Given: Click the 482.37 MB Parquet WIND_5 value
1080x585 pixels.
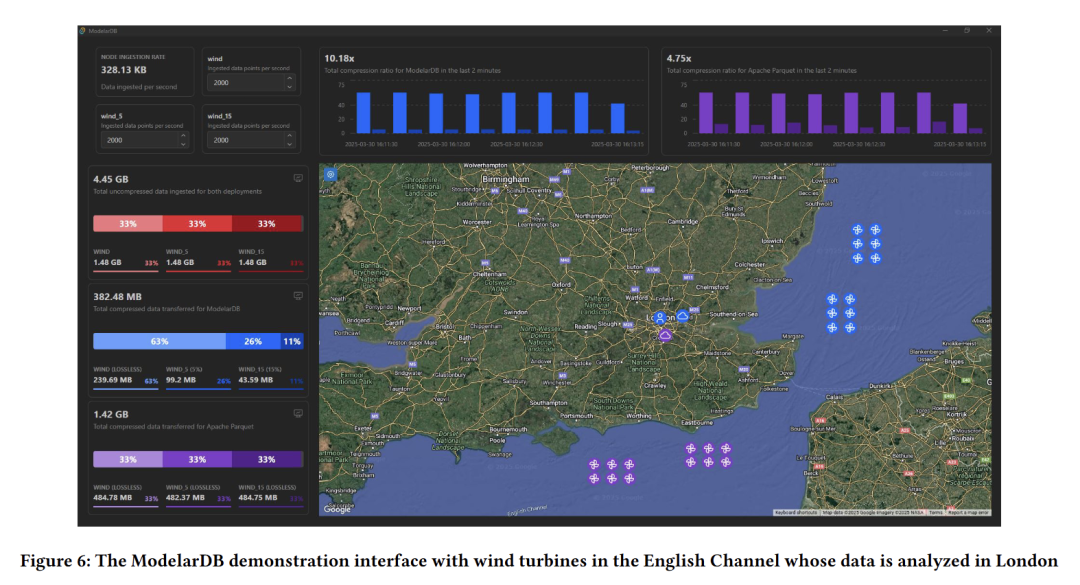Looking at the screenshot, I should pos(185,497).
